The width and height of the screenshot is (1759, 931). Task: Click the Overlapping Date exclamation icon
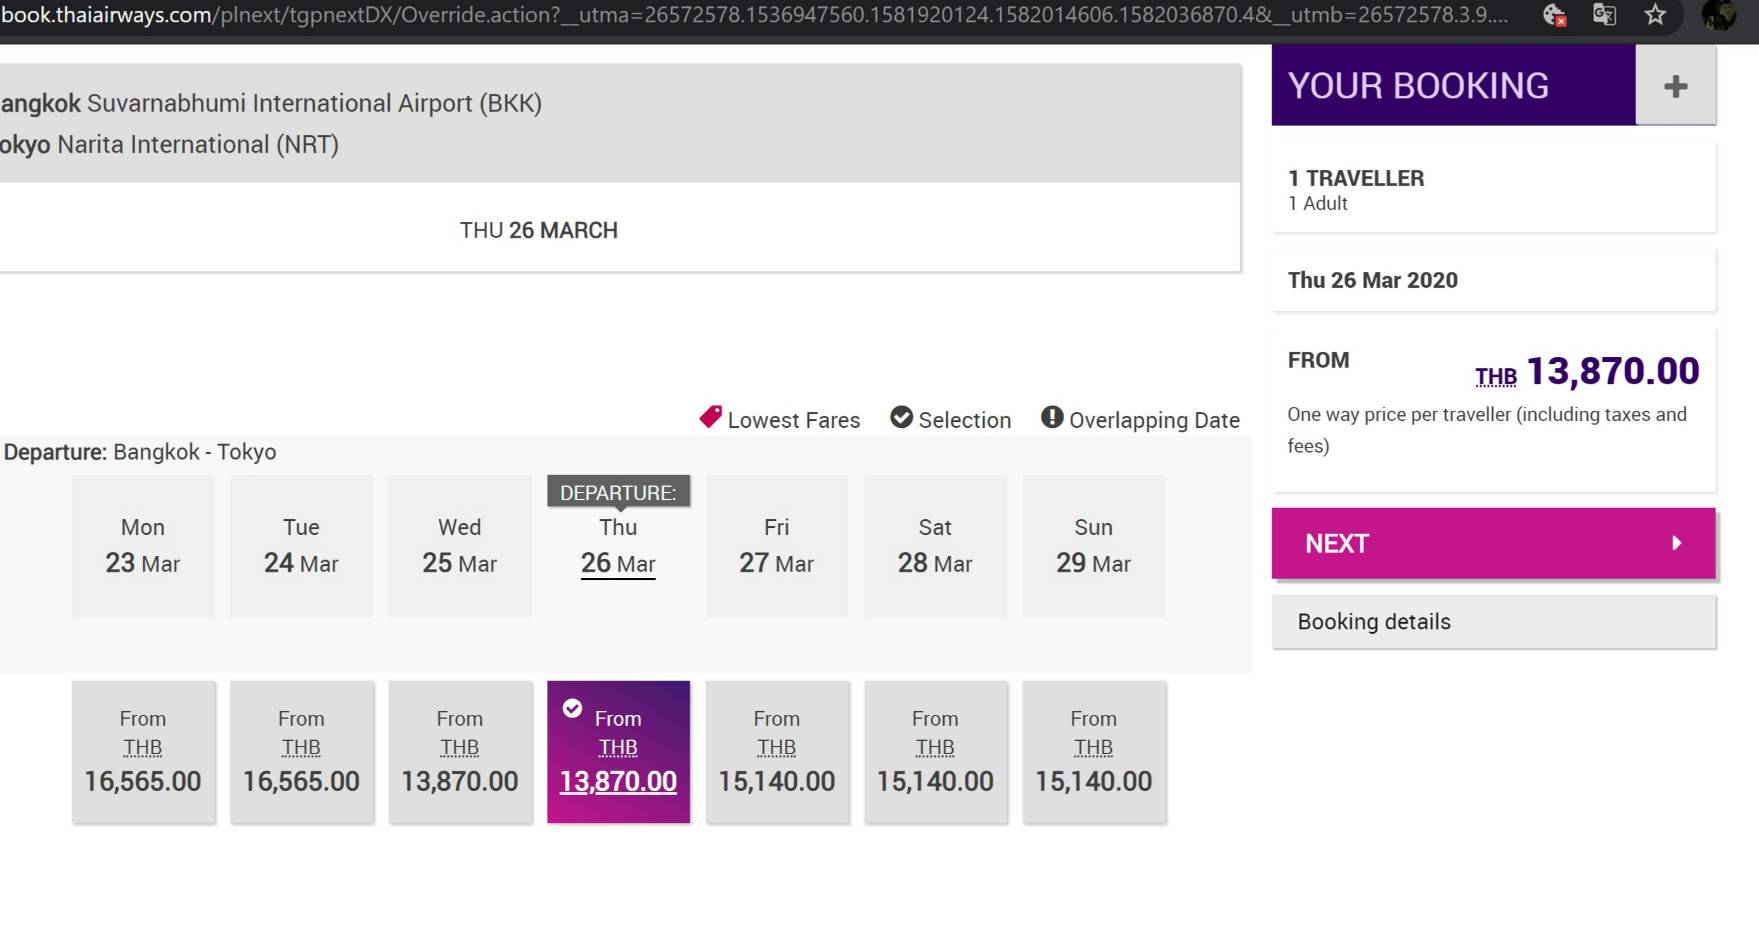(x=1052, y=417)
